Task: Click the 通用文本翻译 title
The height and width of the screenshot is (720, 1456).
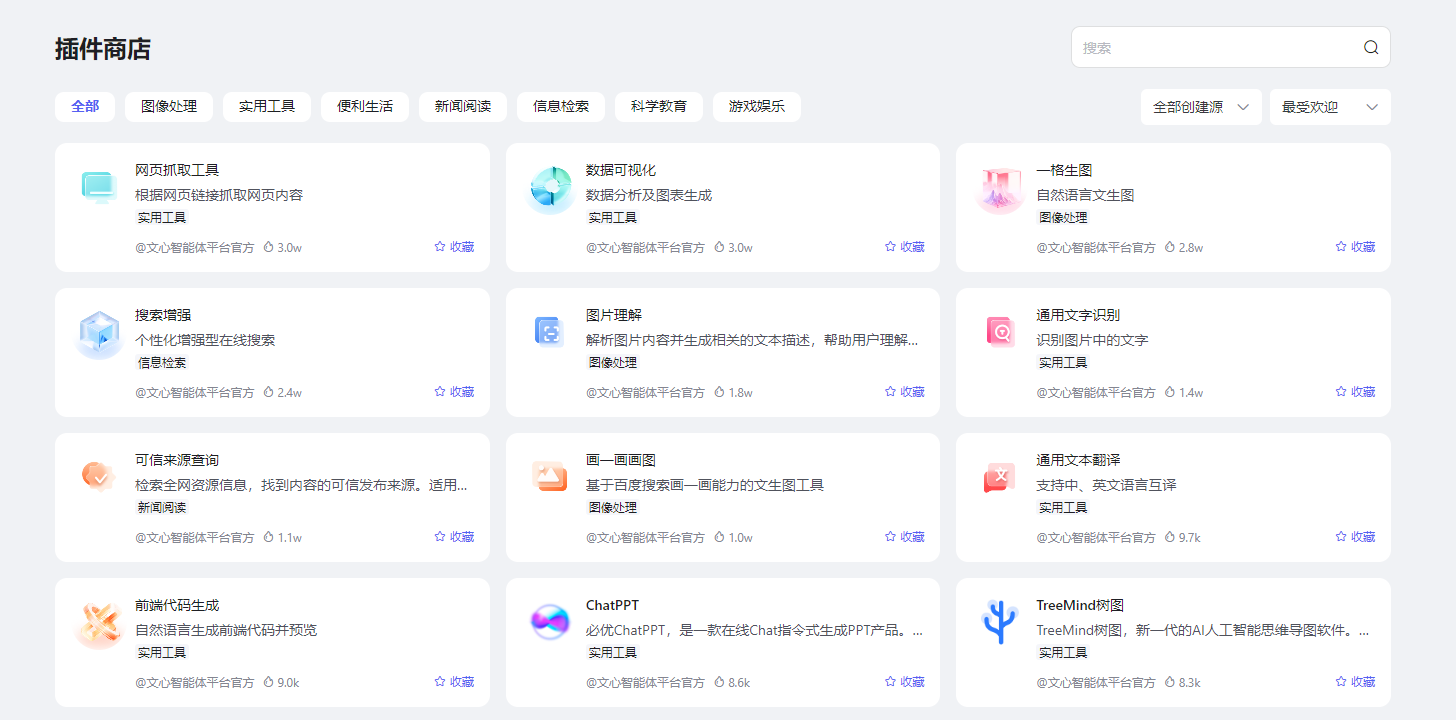Action: (1078, 460)
